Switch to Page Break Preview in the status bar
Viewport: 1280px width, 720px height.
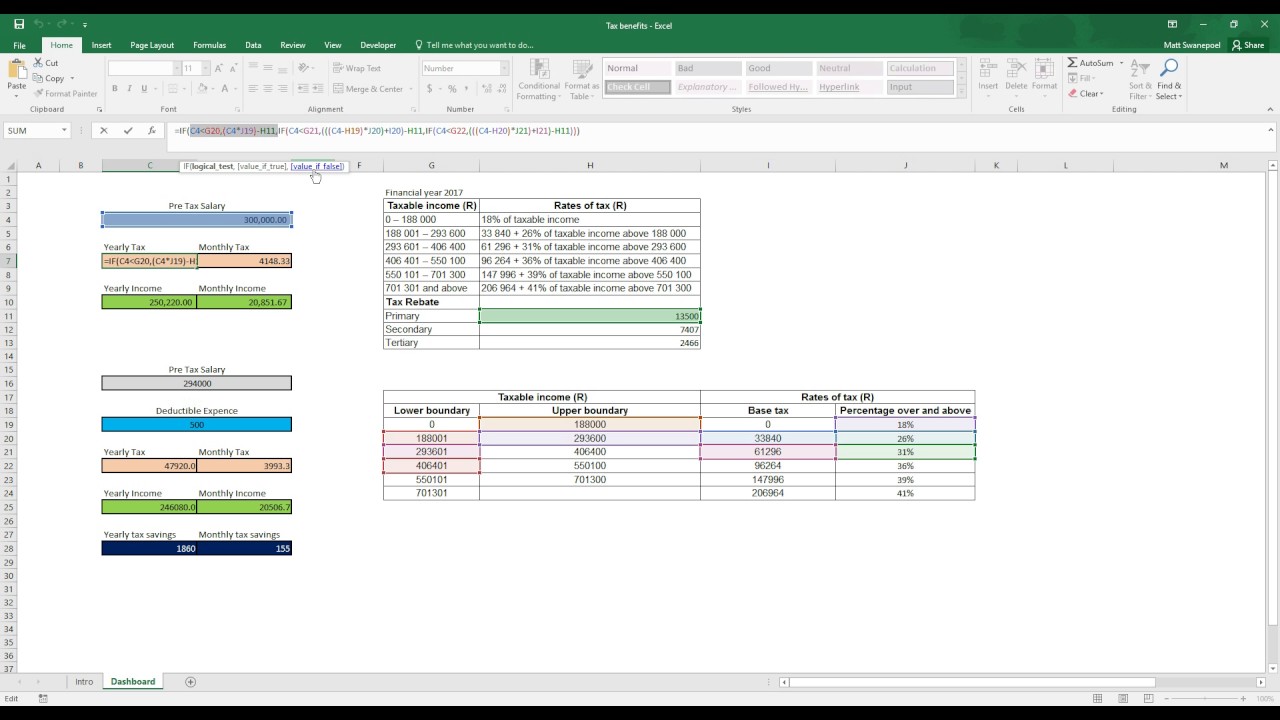click(1150, 698)
